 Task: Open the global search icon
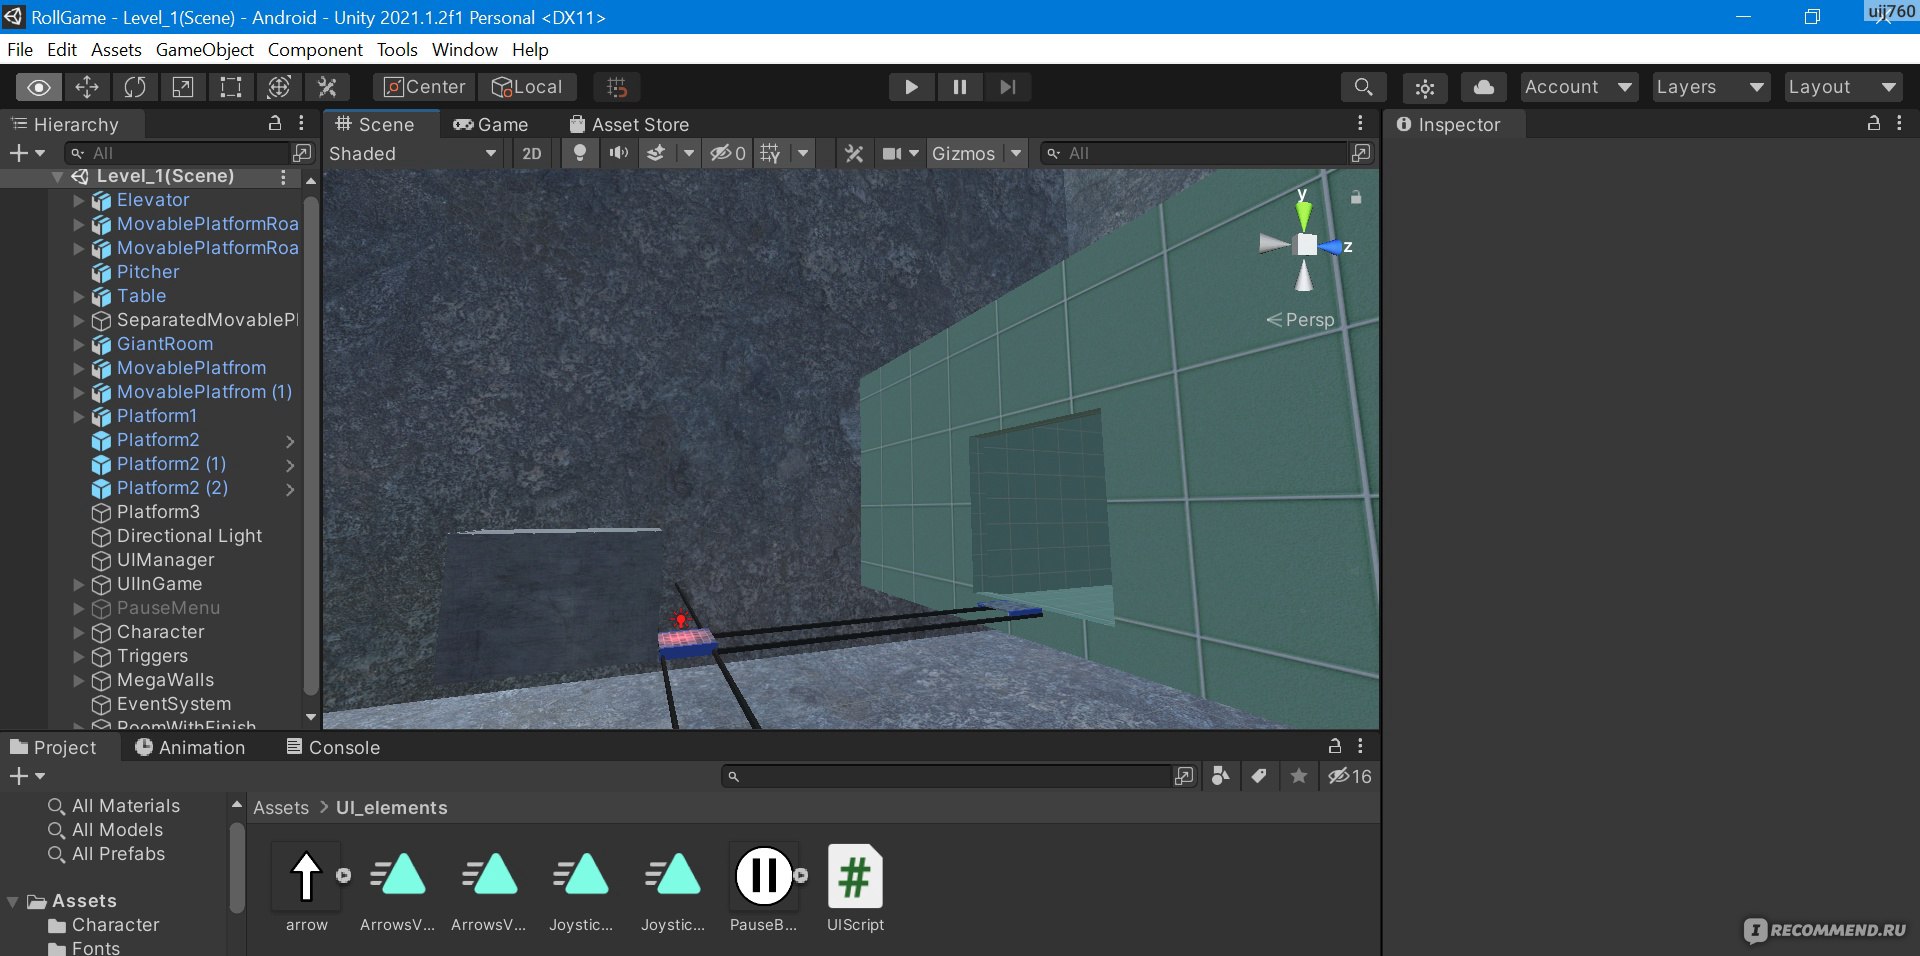pyautogui.click(x=1363, y=87)
